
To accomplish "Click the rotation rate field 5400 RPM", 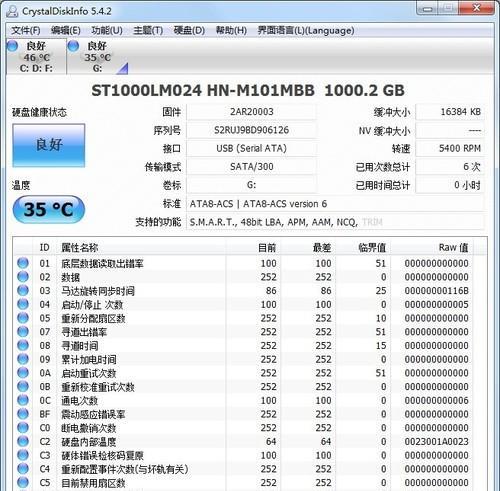I will pos(450,148).
